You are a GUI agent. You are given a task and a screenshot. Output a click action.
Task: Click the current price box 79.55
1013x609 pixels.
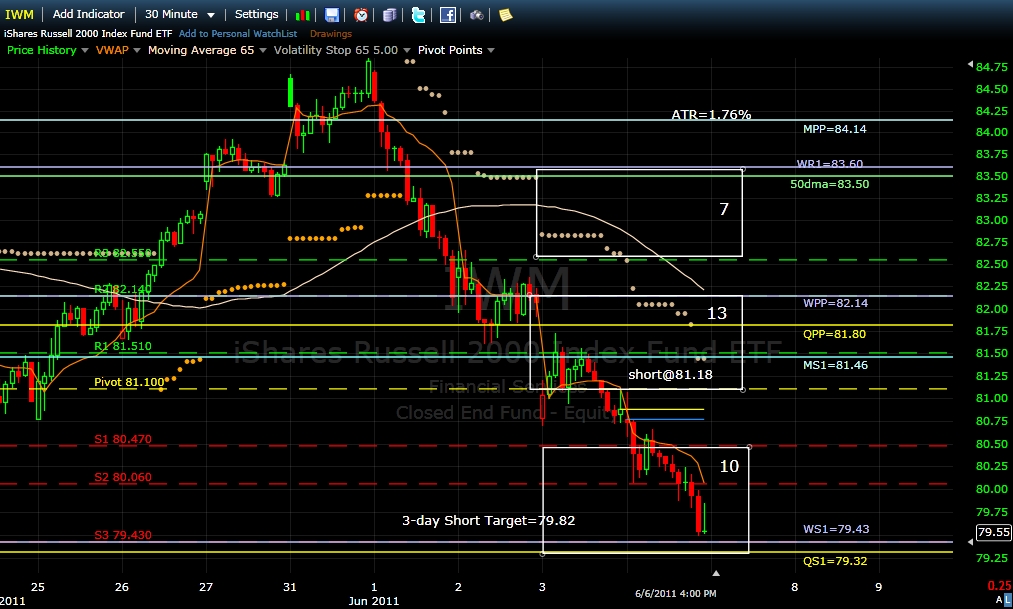pos(993,532)
